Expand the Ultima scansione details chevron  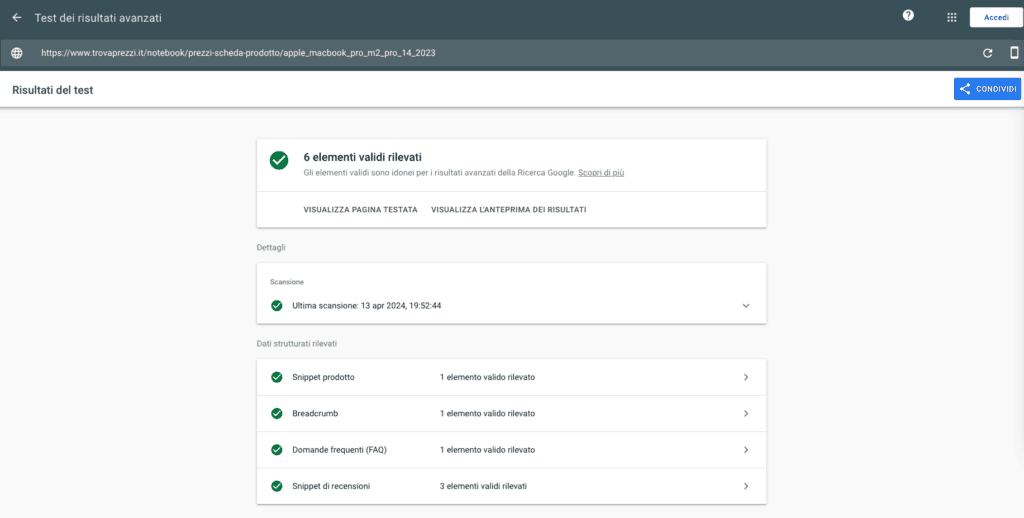tap(746, 306)
